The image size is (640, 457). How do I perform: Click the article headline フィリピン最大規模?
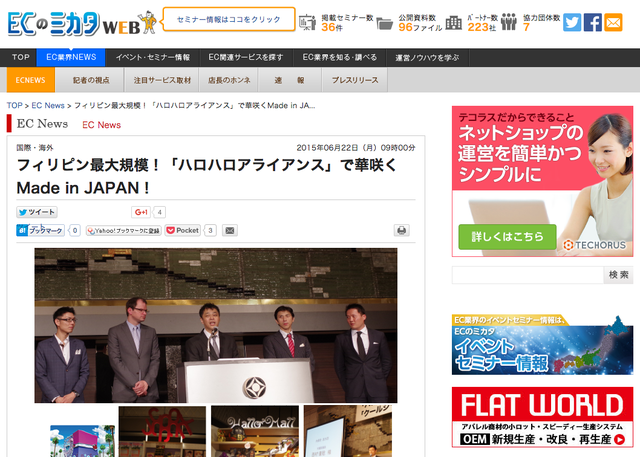pyautogui.click(x=207, y=176)
